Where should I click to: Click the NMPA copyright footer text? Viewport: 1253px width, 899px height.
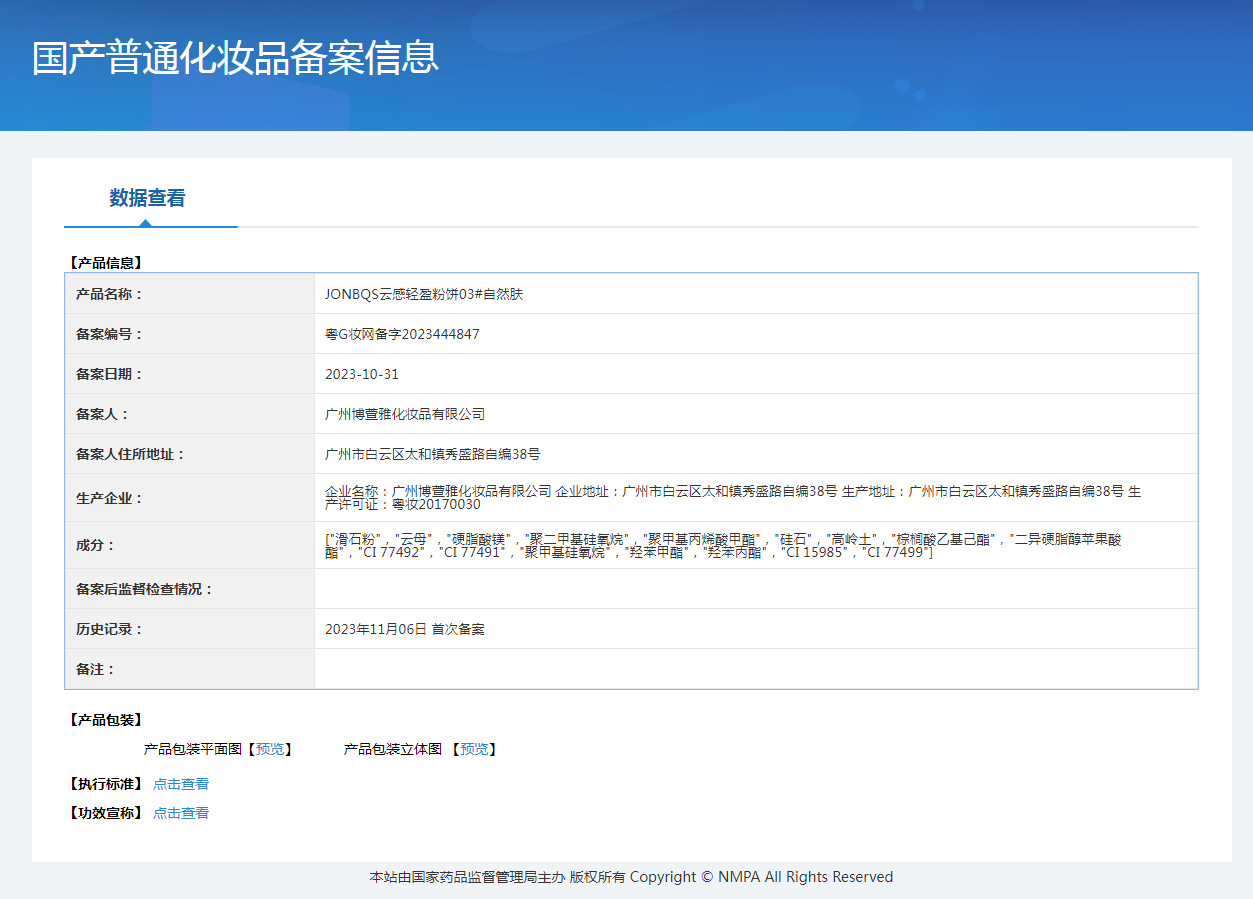631,877
